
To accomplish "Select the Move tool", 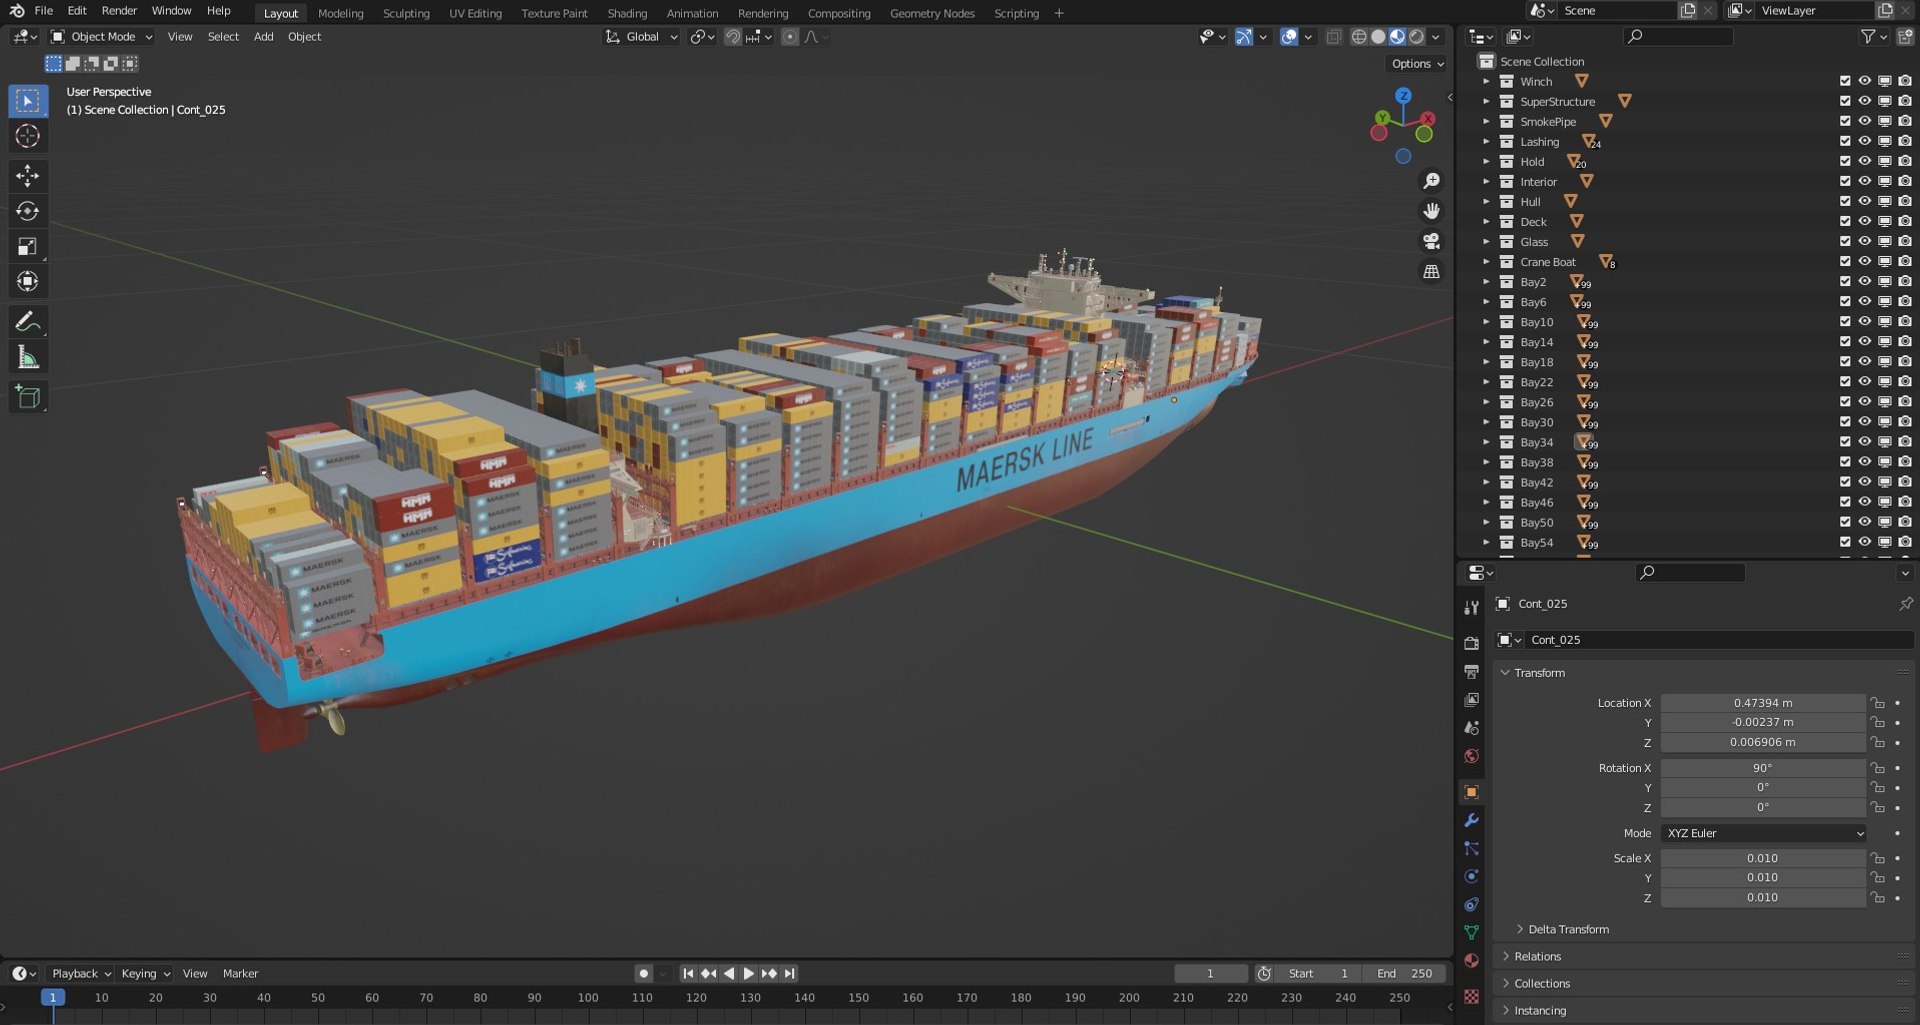I will point(28,176).
